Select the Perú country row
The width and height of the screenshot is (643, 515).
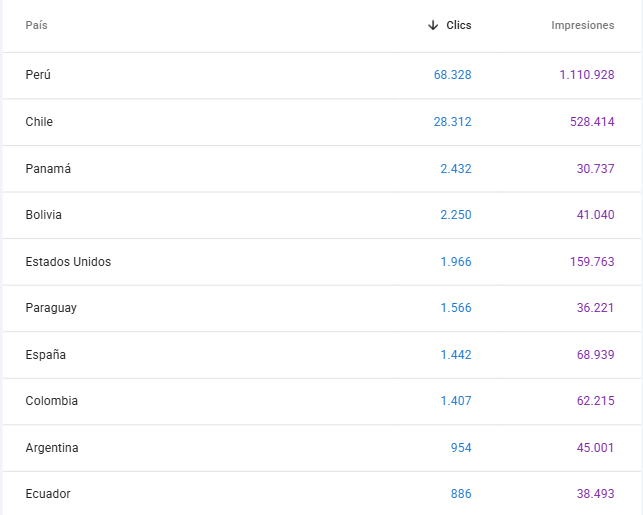(322, 75)
